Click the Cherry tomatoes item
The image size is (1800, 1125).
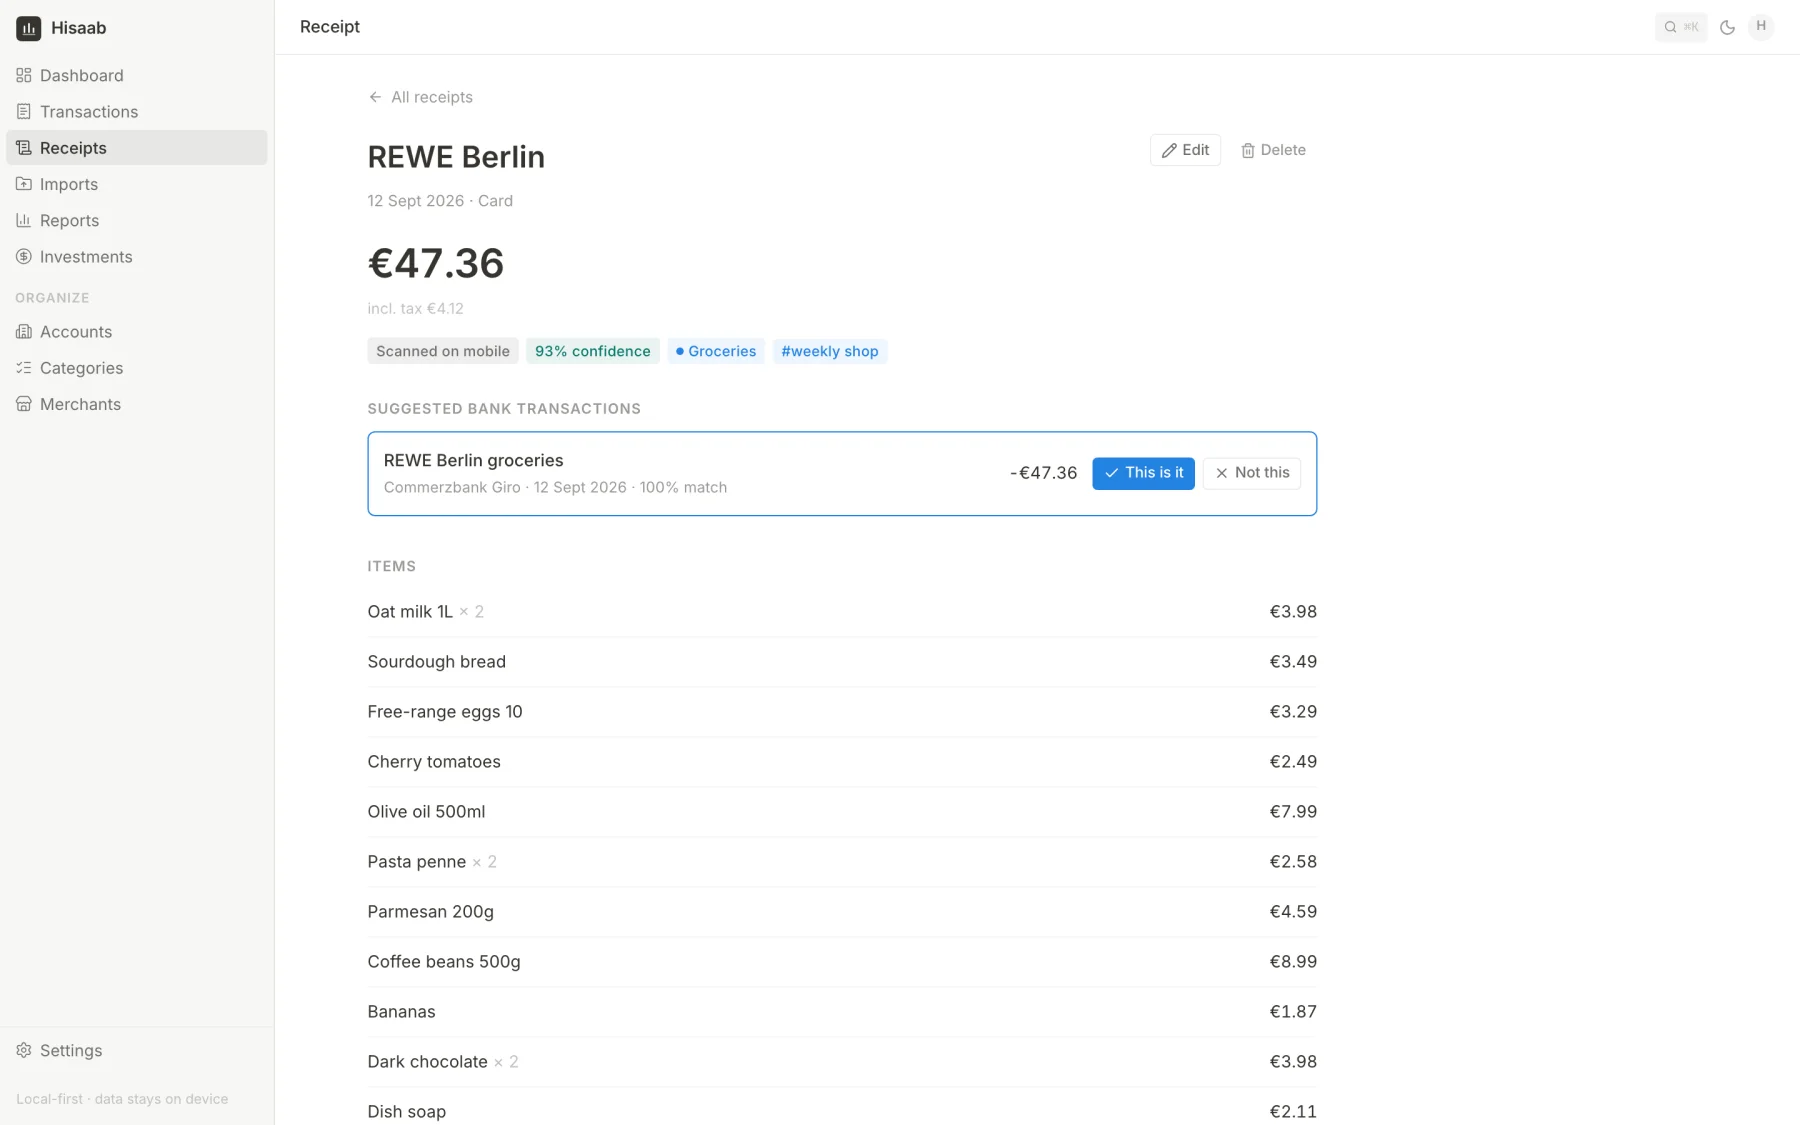(x=842, y=762)
